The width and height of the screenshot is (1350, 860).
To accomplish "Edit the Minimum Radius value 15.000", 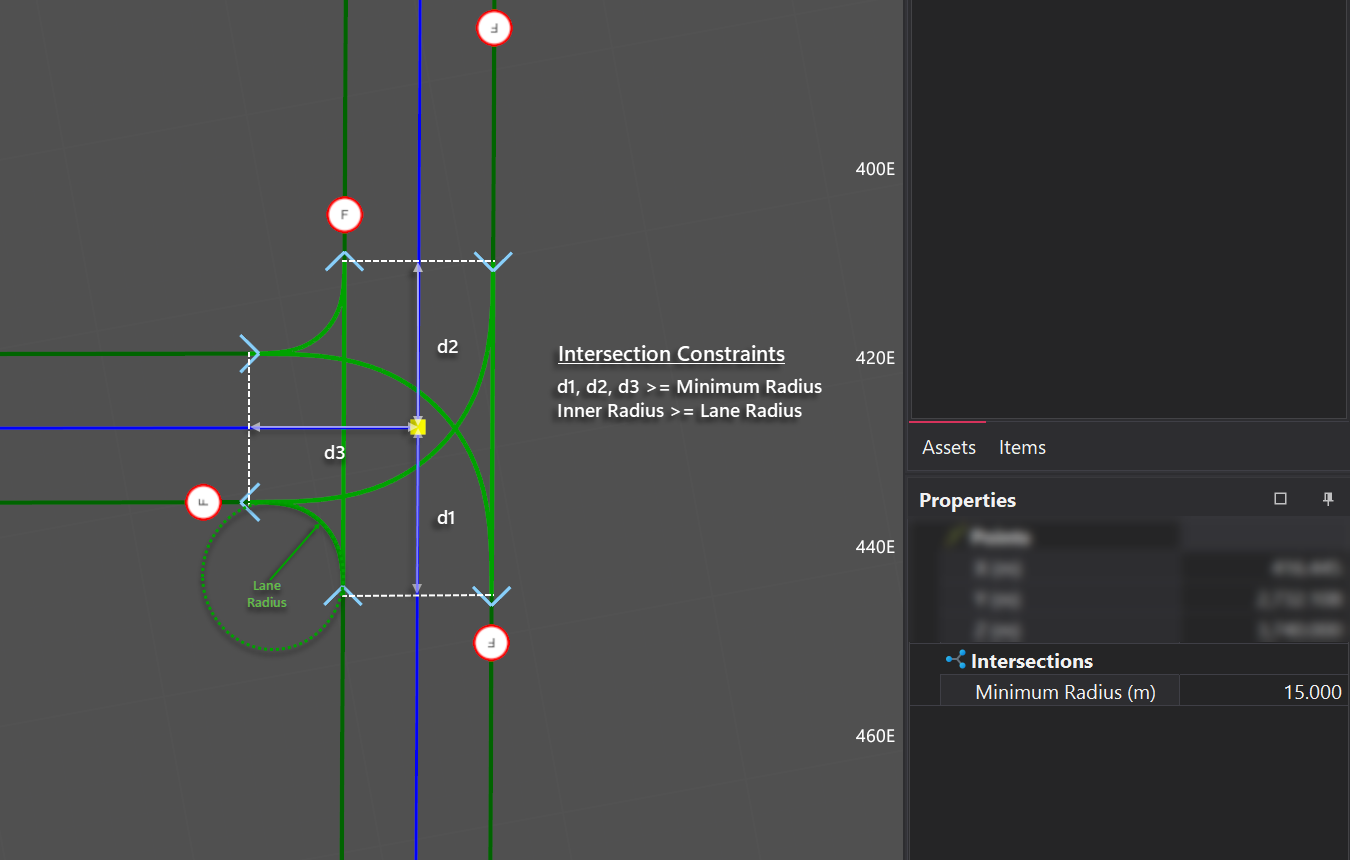I will pyautogui.click(x=1264, y=692).
